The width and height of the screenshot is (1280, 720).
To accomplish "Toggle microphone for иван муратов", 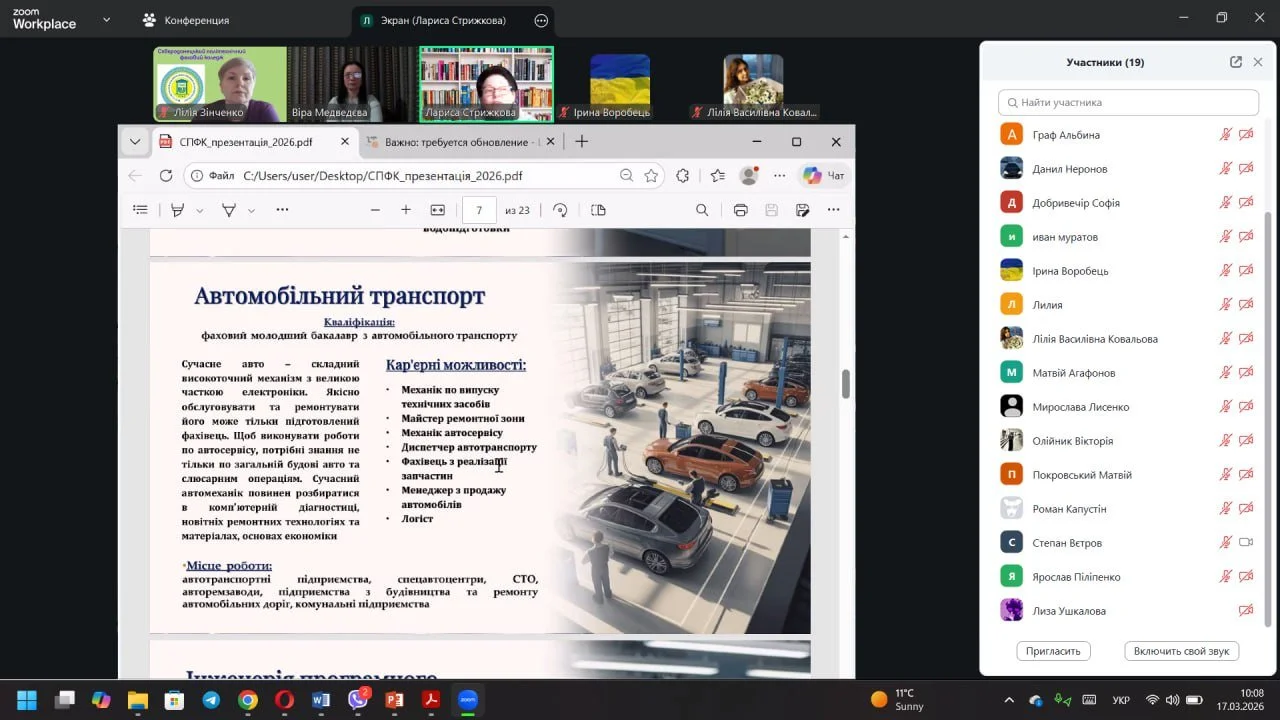I will (x=1225, y=237).
